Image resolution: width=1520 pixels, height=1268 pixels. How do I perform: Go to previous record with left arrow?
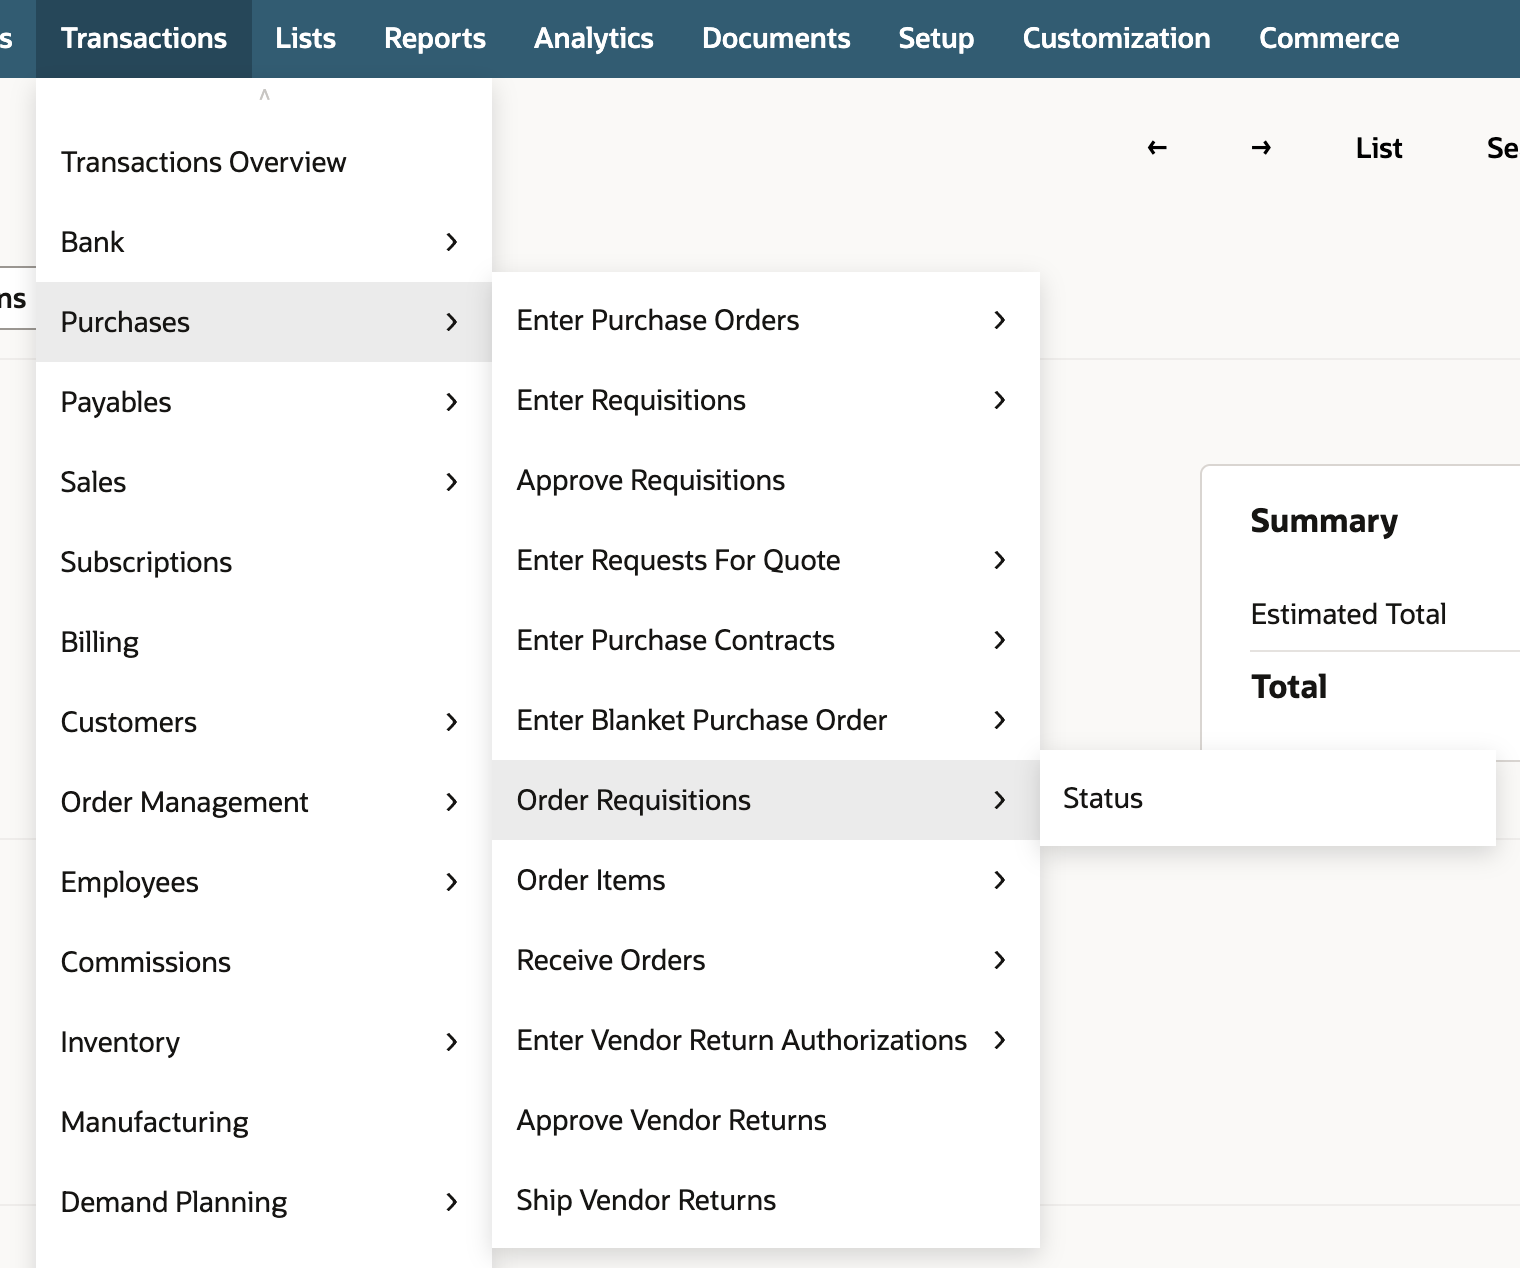point(1157,148)
